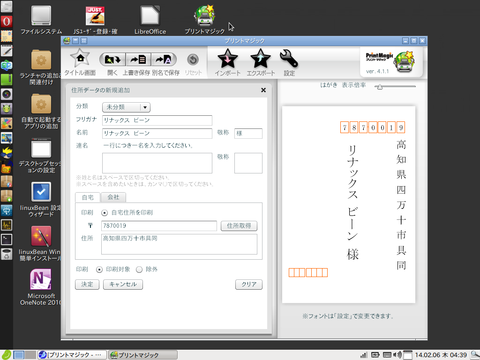This screenshot has height=360, width=480.
Task: Open the terminal icon in left dock
Action: 6,239
